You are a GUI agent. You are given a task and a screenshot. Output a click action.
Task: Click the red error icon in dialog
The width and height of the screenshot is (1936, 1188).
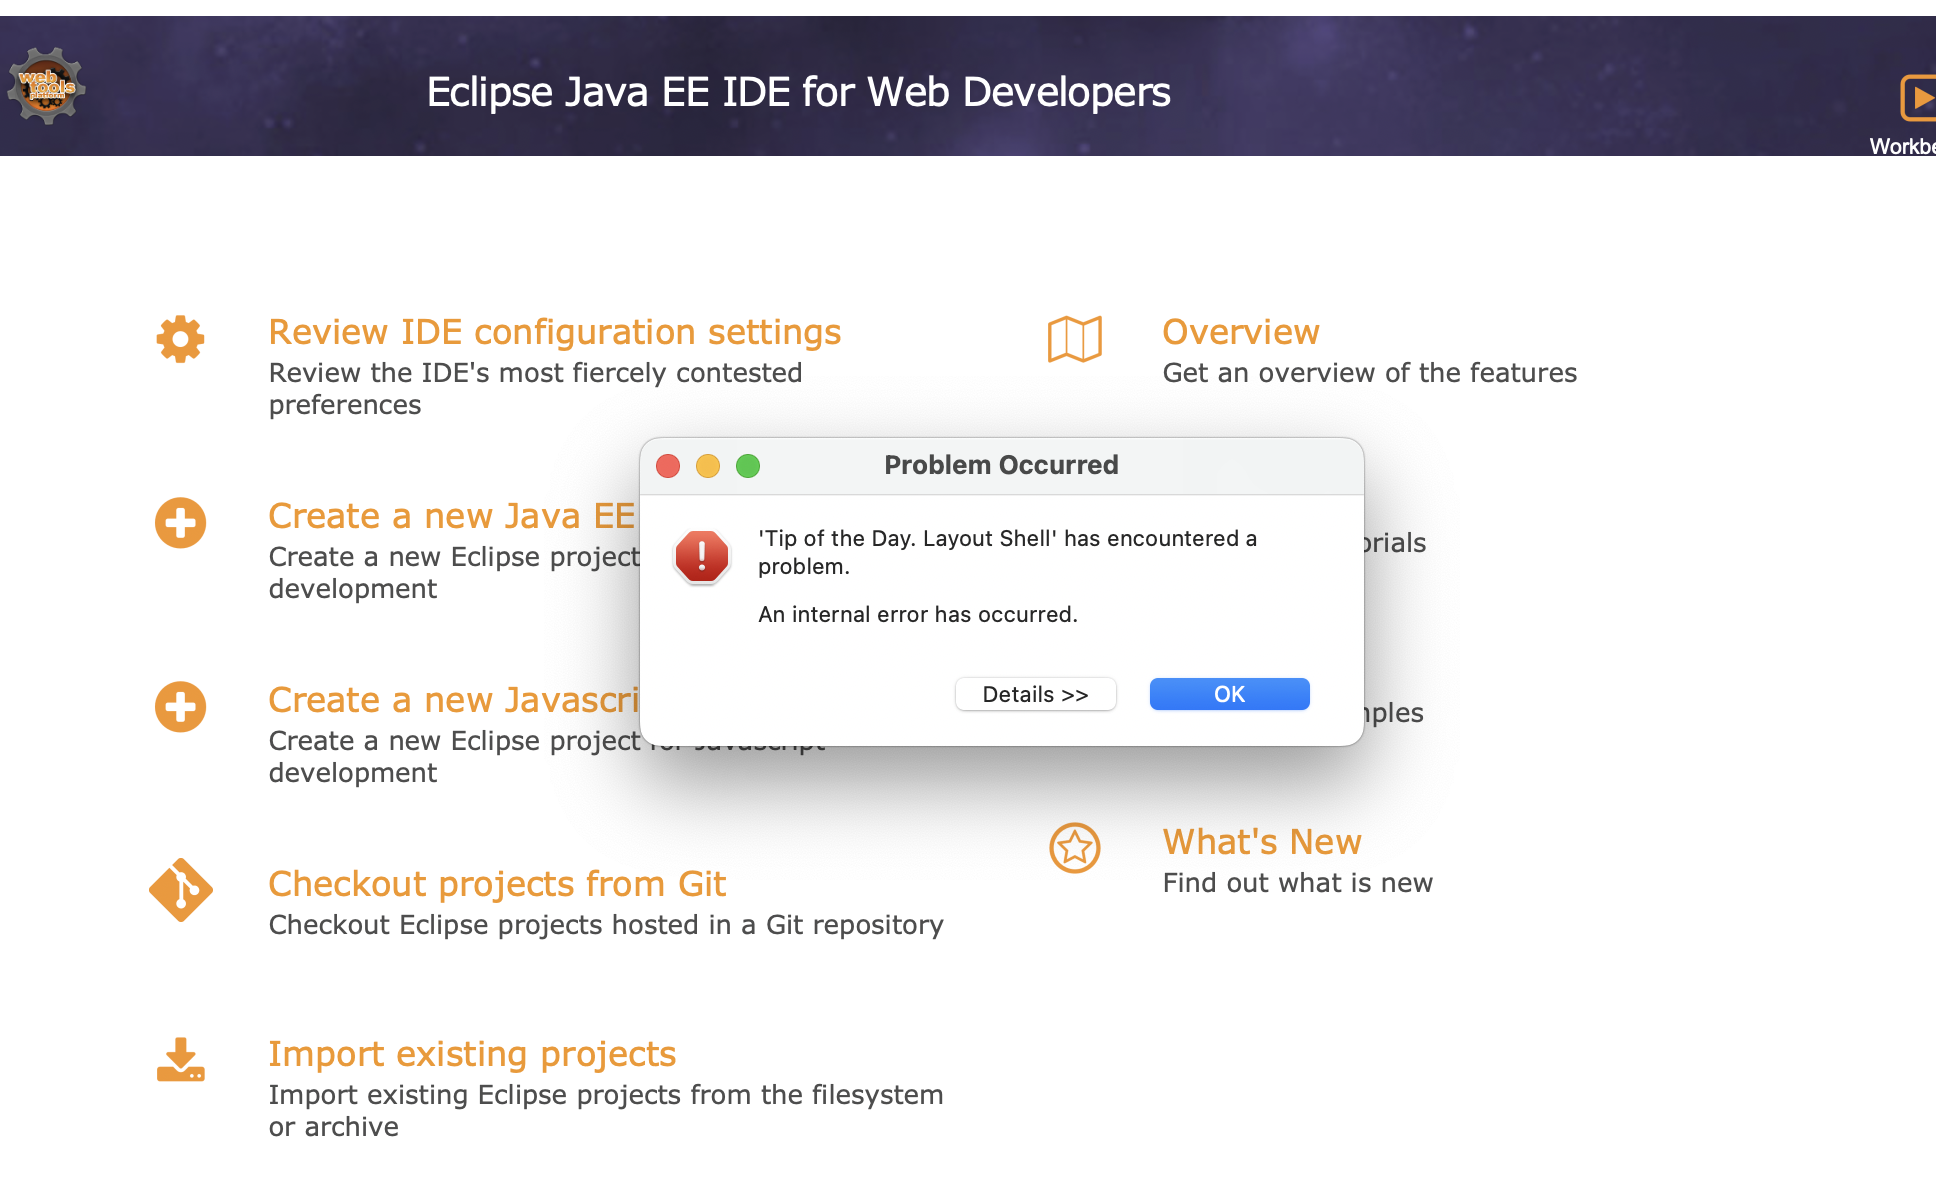tap(702, 556)
